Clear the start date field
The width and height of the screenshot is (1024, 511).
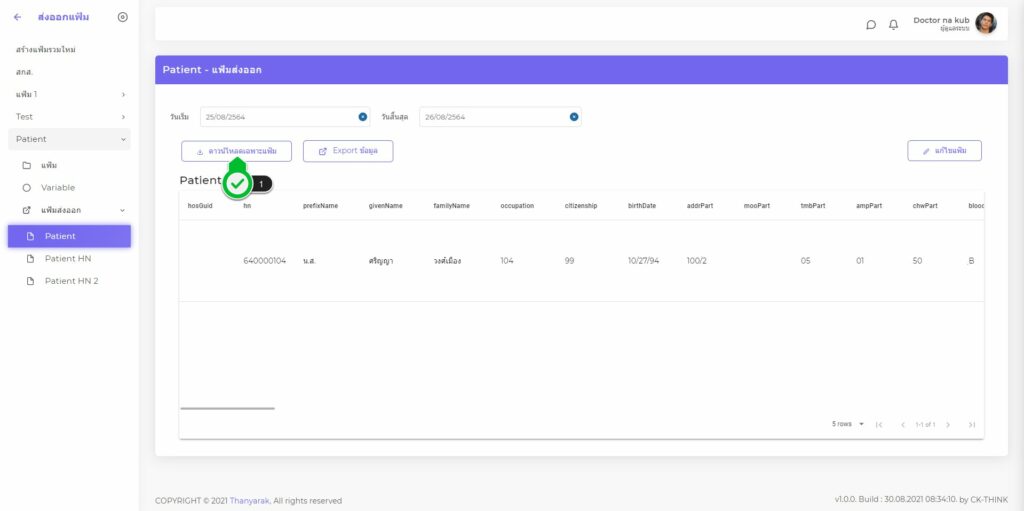(x=363, y=117)
